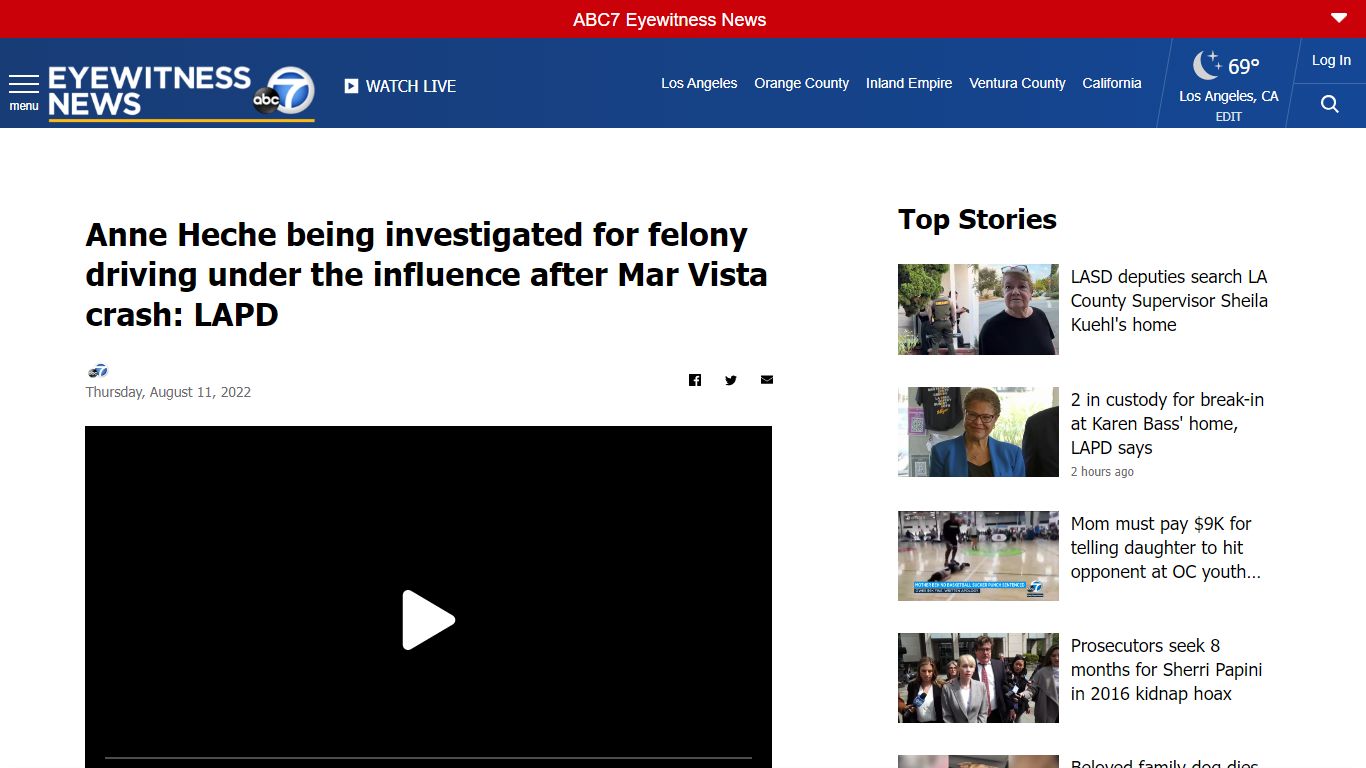Click the Watch Live play icon
The height and width of the screenshot is (768, 1366).
pos(351,86)
